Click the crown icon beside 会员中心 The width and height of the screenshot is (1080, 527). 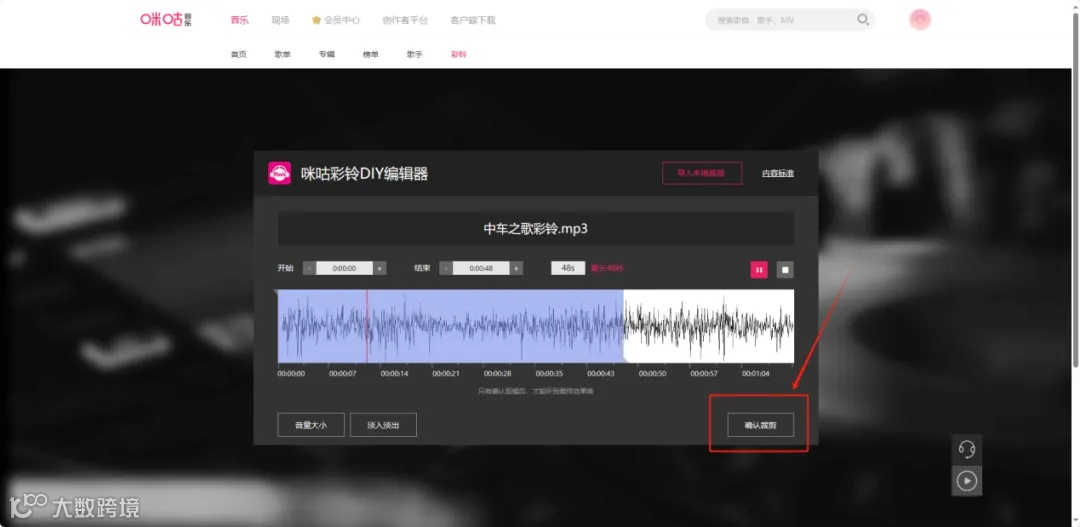(316, 20)
